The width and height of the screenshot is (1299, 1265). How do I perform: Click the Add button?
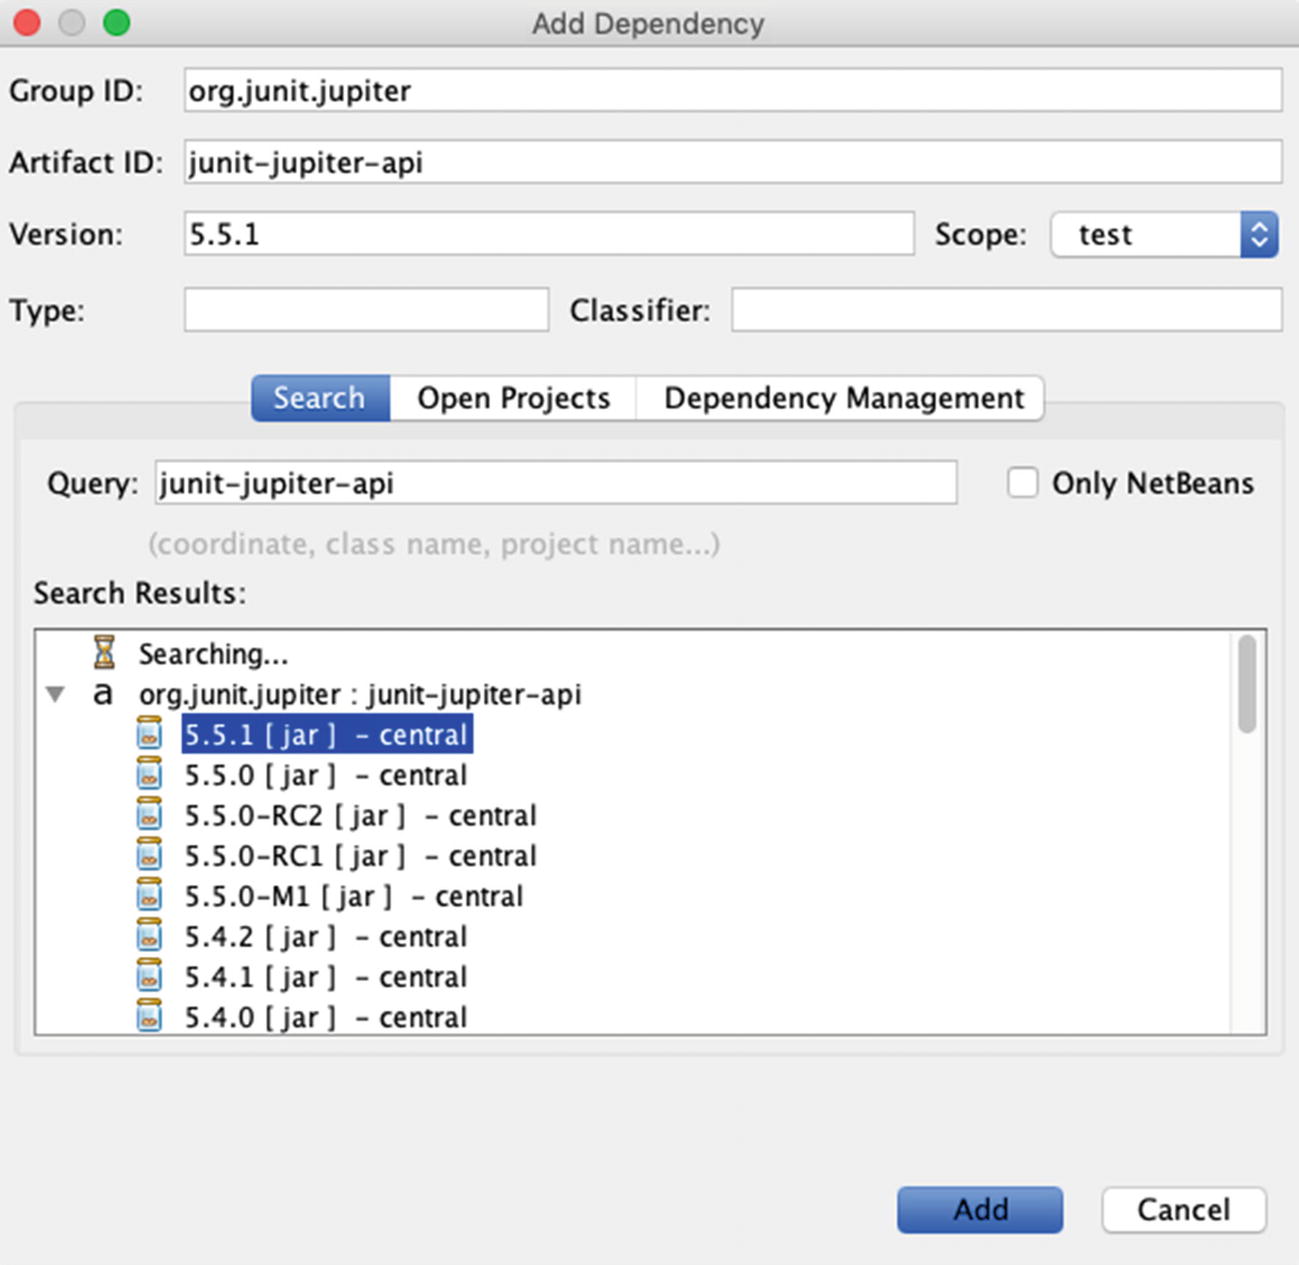pyautogui.click(x=980, y=1210)
